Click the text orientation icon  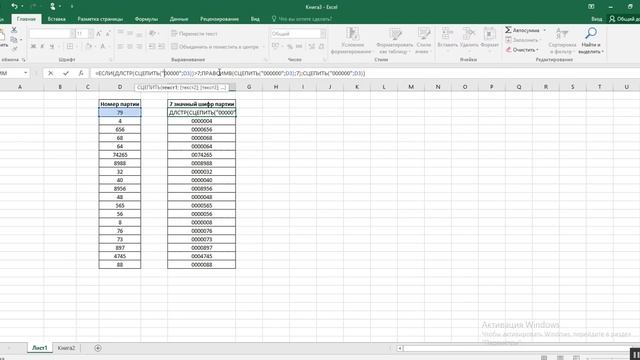pyautogui.click(x=152, y=33)
